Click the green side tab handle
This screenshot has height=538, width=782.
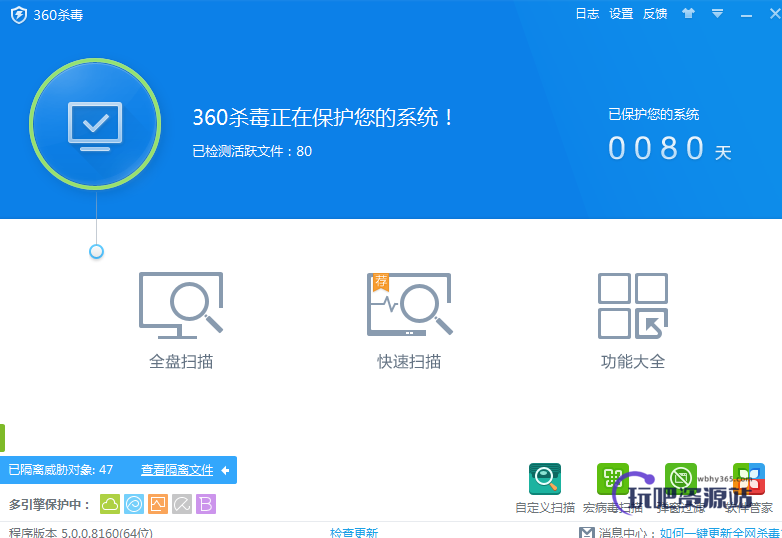2,438
